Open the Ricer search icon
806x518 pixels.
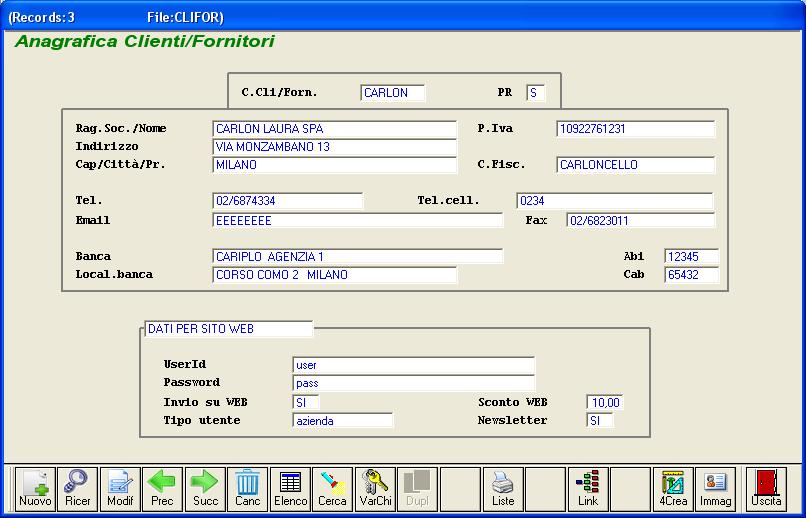pyautogui.click(x=77, y=488)
